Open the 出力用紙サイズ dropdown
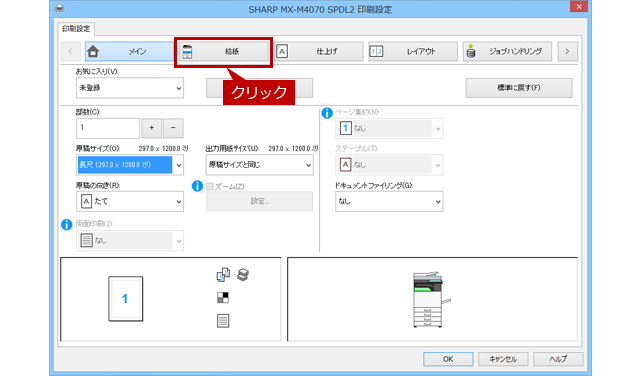 pos(260,165)
